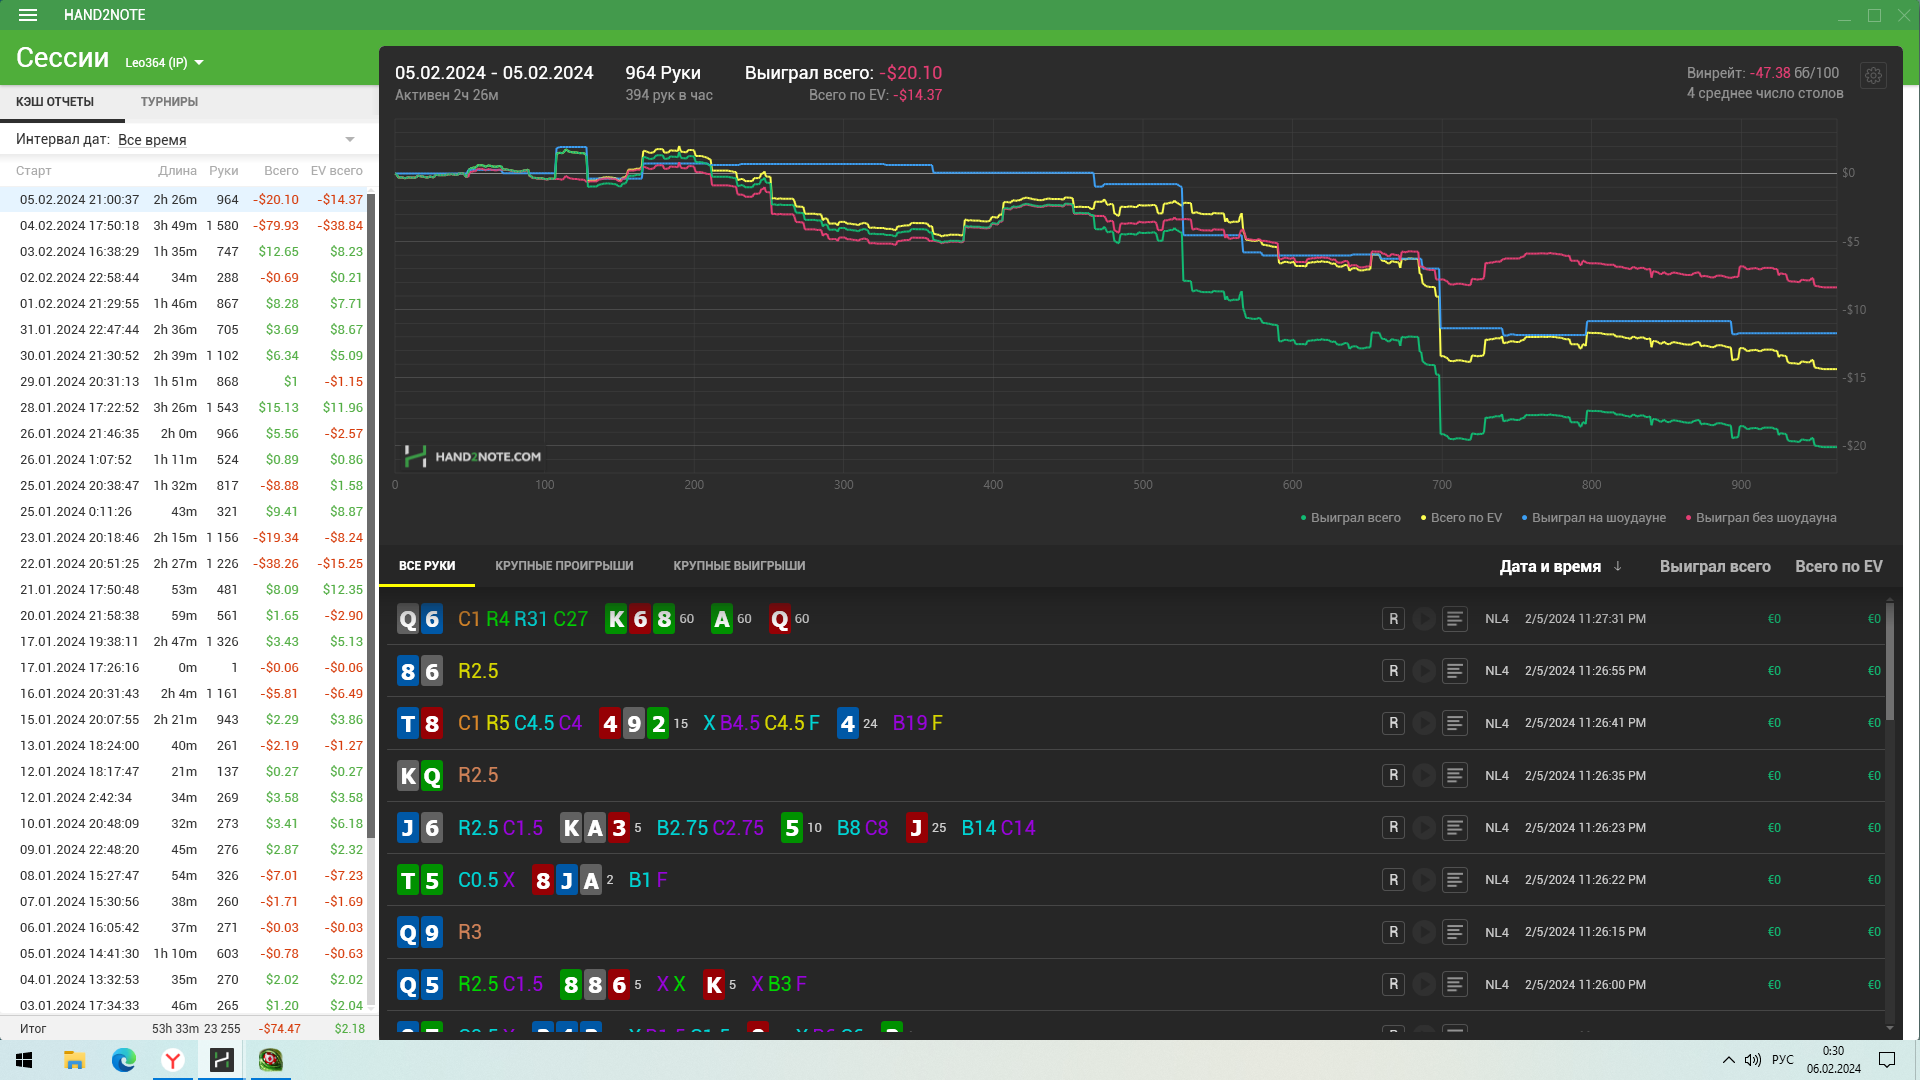This screenshot has width=1920, height=1080.
Task: Open the Leo364 (IP) player dropdown
Action: click(x=164, y=62)
